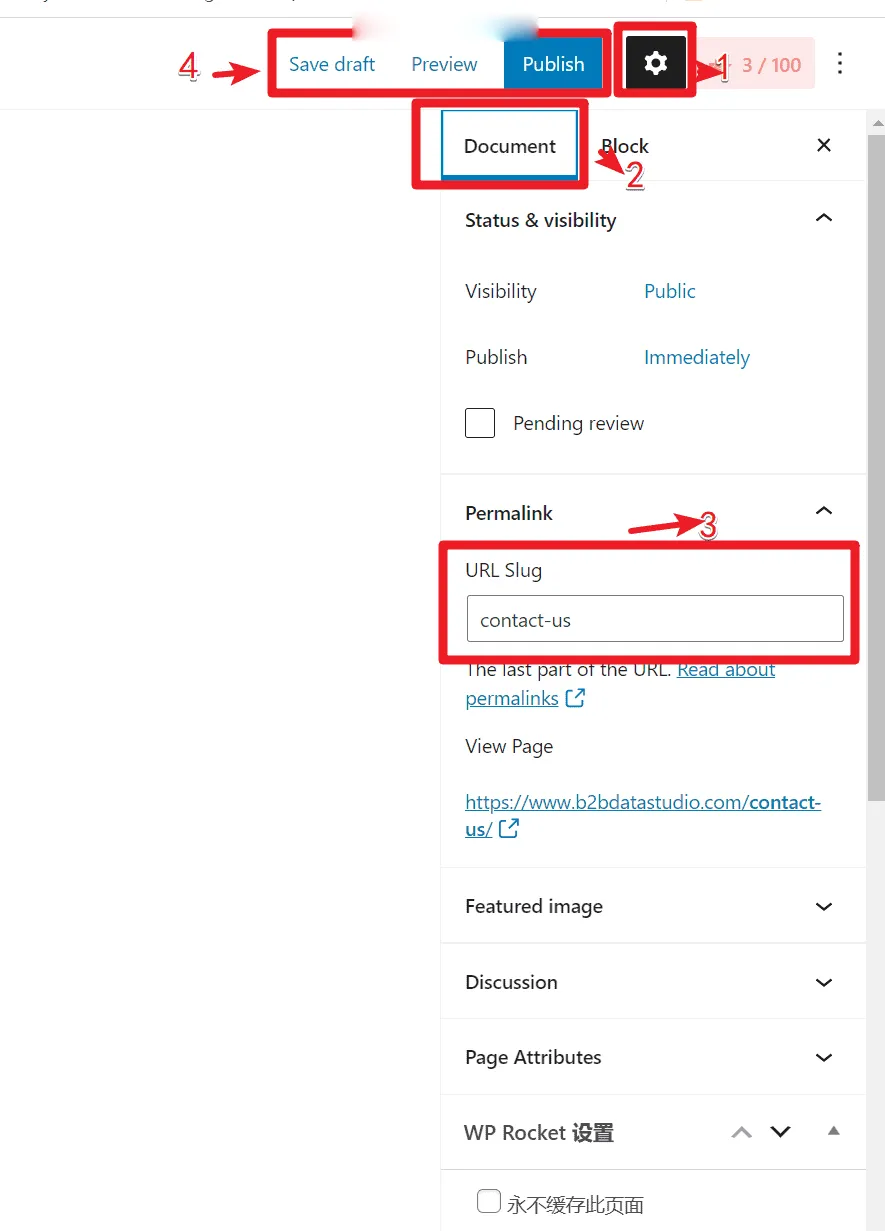The image size is (885, 1231).
Task: Click the Publish button
Action: coord(553,64)
